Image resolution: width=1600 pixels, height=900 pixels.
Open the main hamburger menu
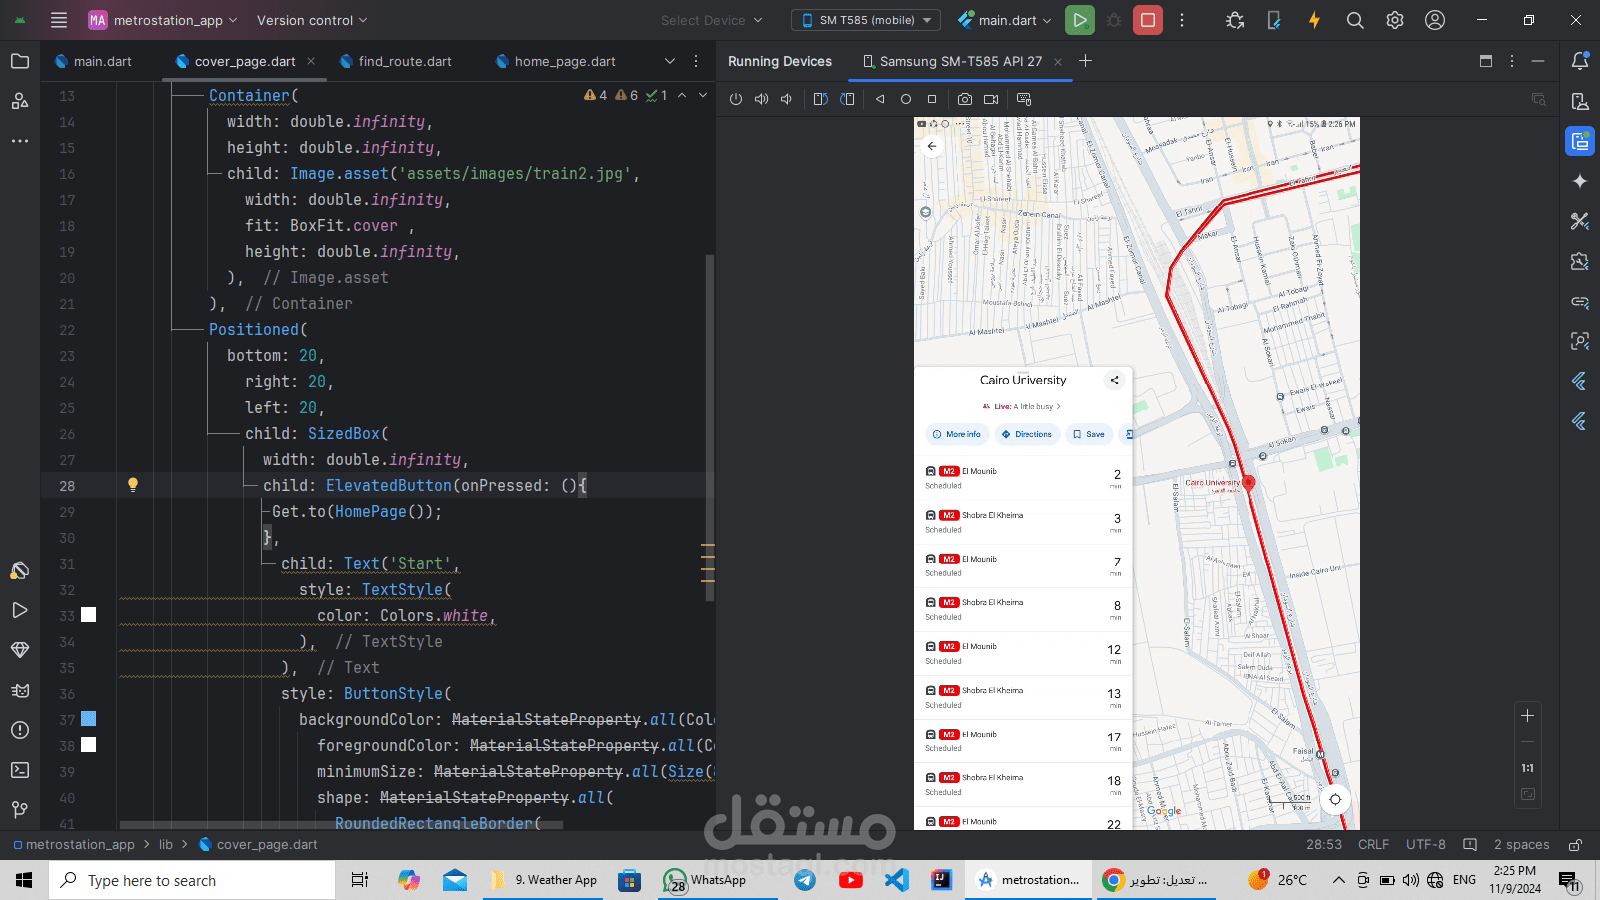tap(59, 20)
